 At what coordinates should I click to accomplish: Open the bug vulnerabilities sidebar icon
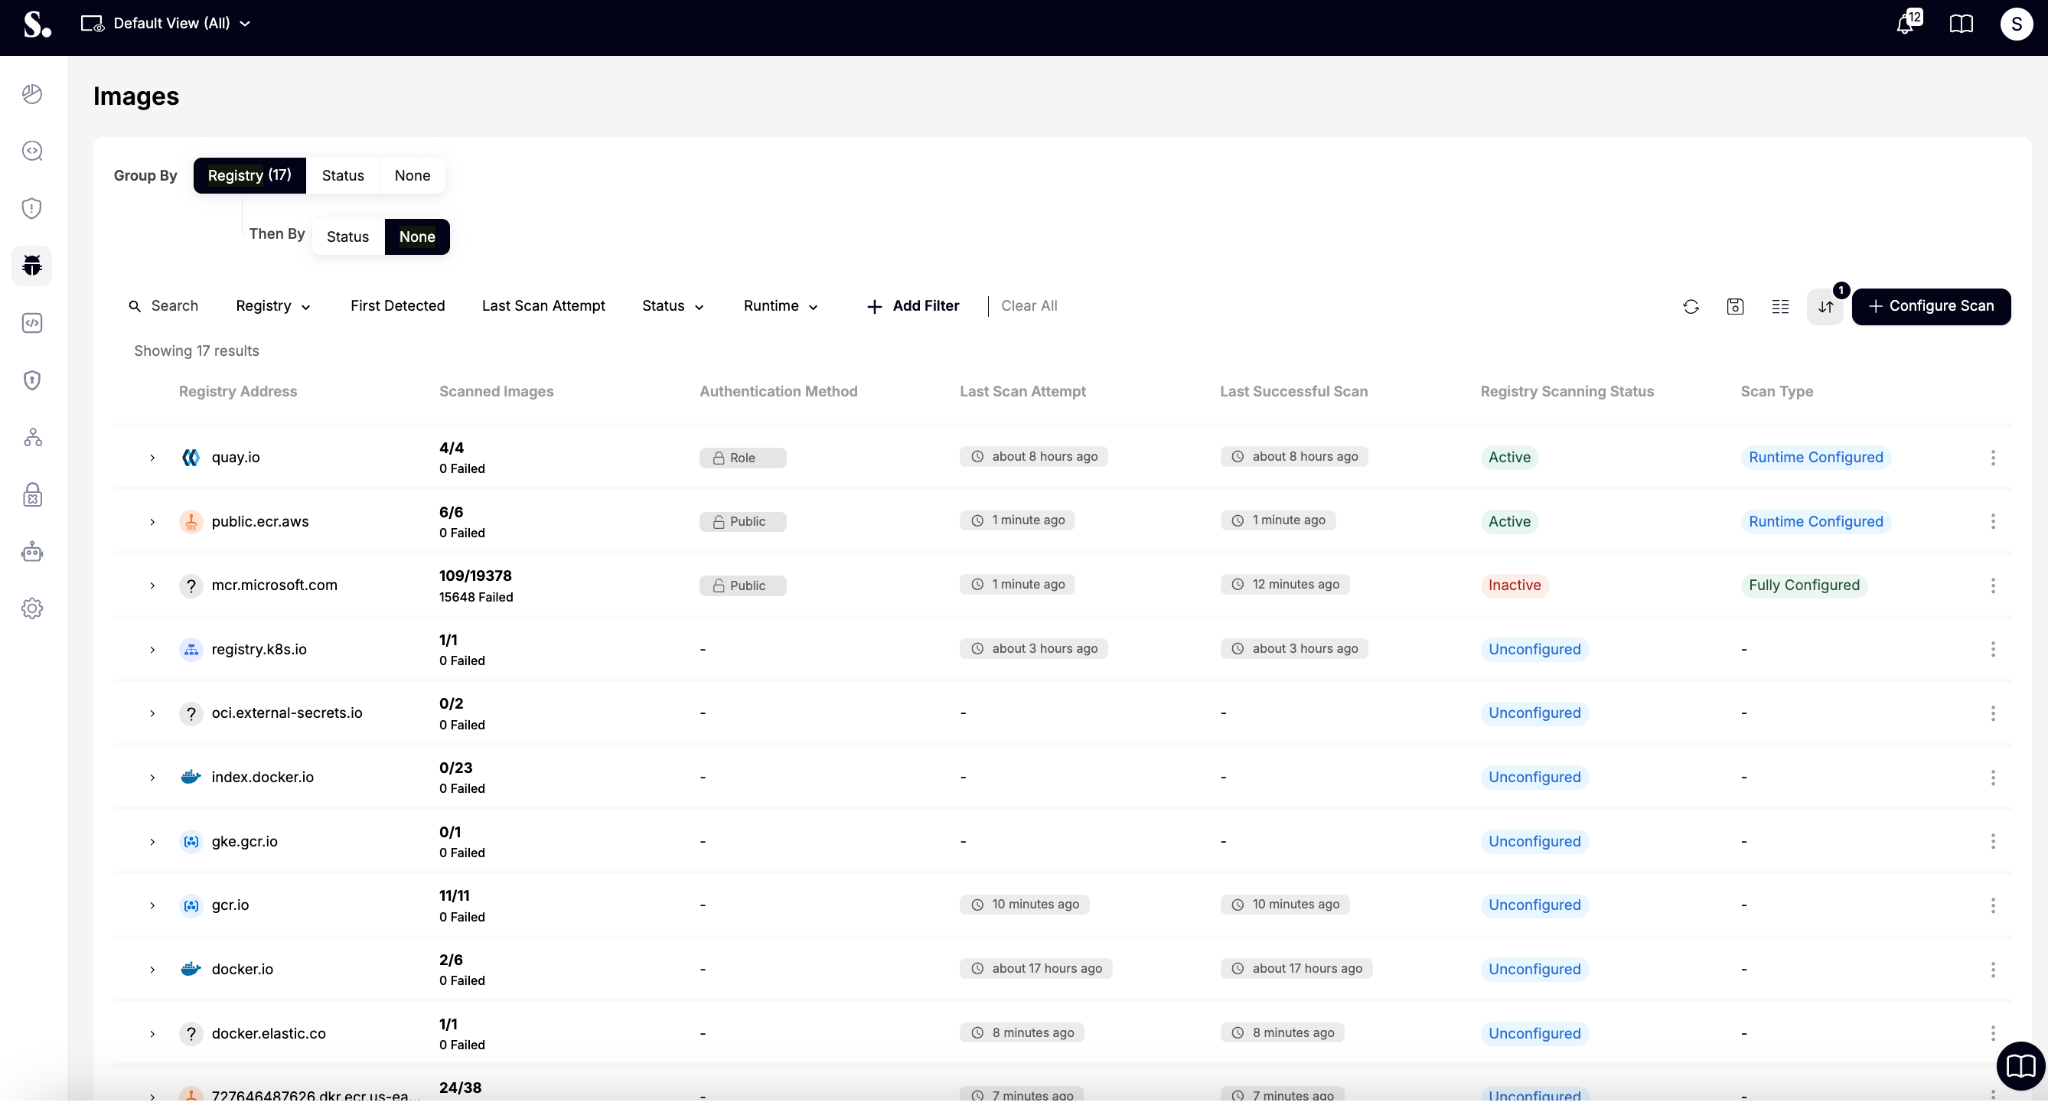click(x=32, y=266)
